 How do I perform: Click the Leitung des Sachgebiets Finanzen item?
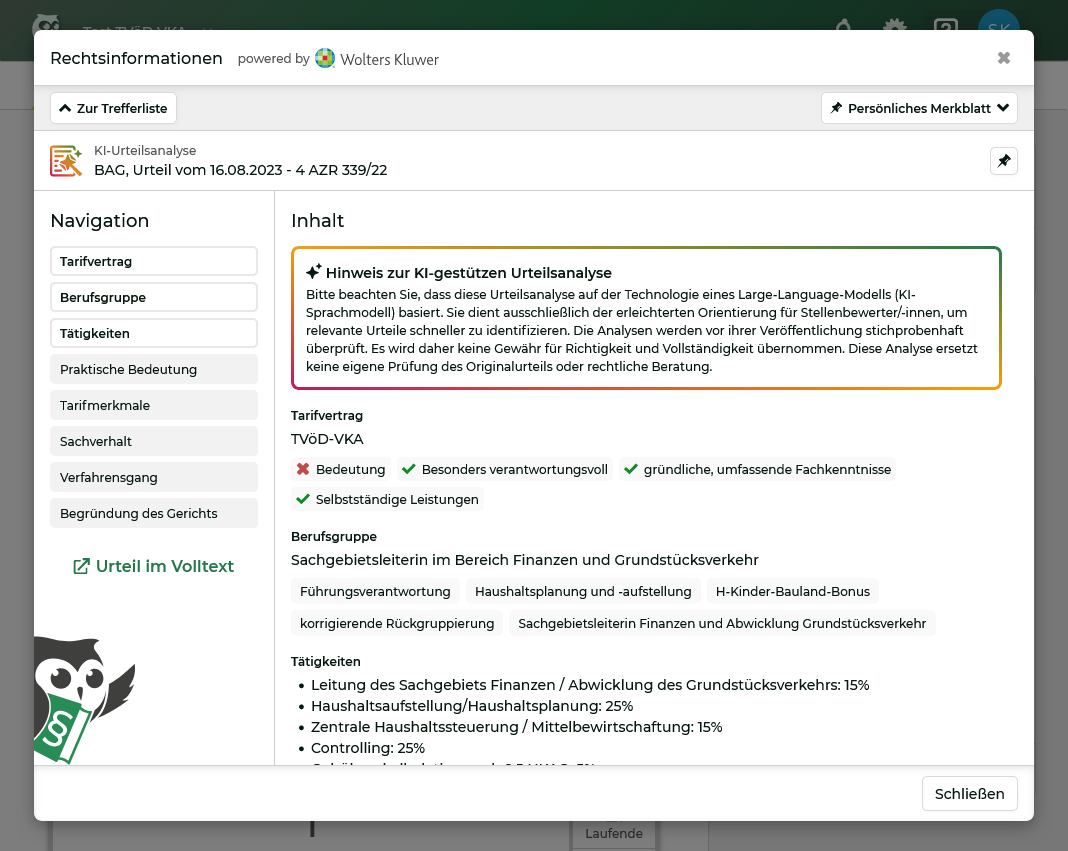pos(590,685)
